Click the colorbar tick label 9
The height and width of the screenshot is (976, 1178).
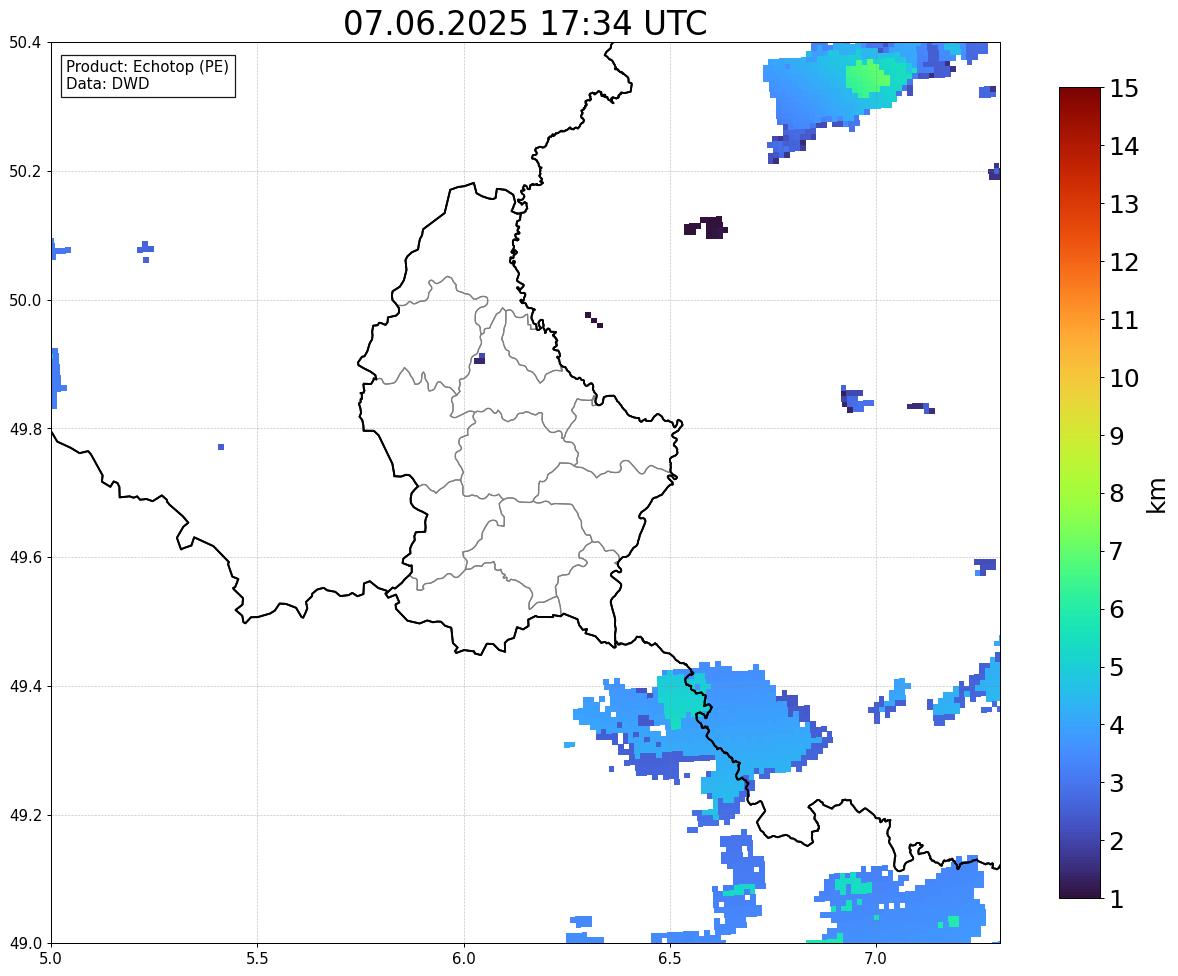click(x=1117, y=436)
